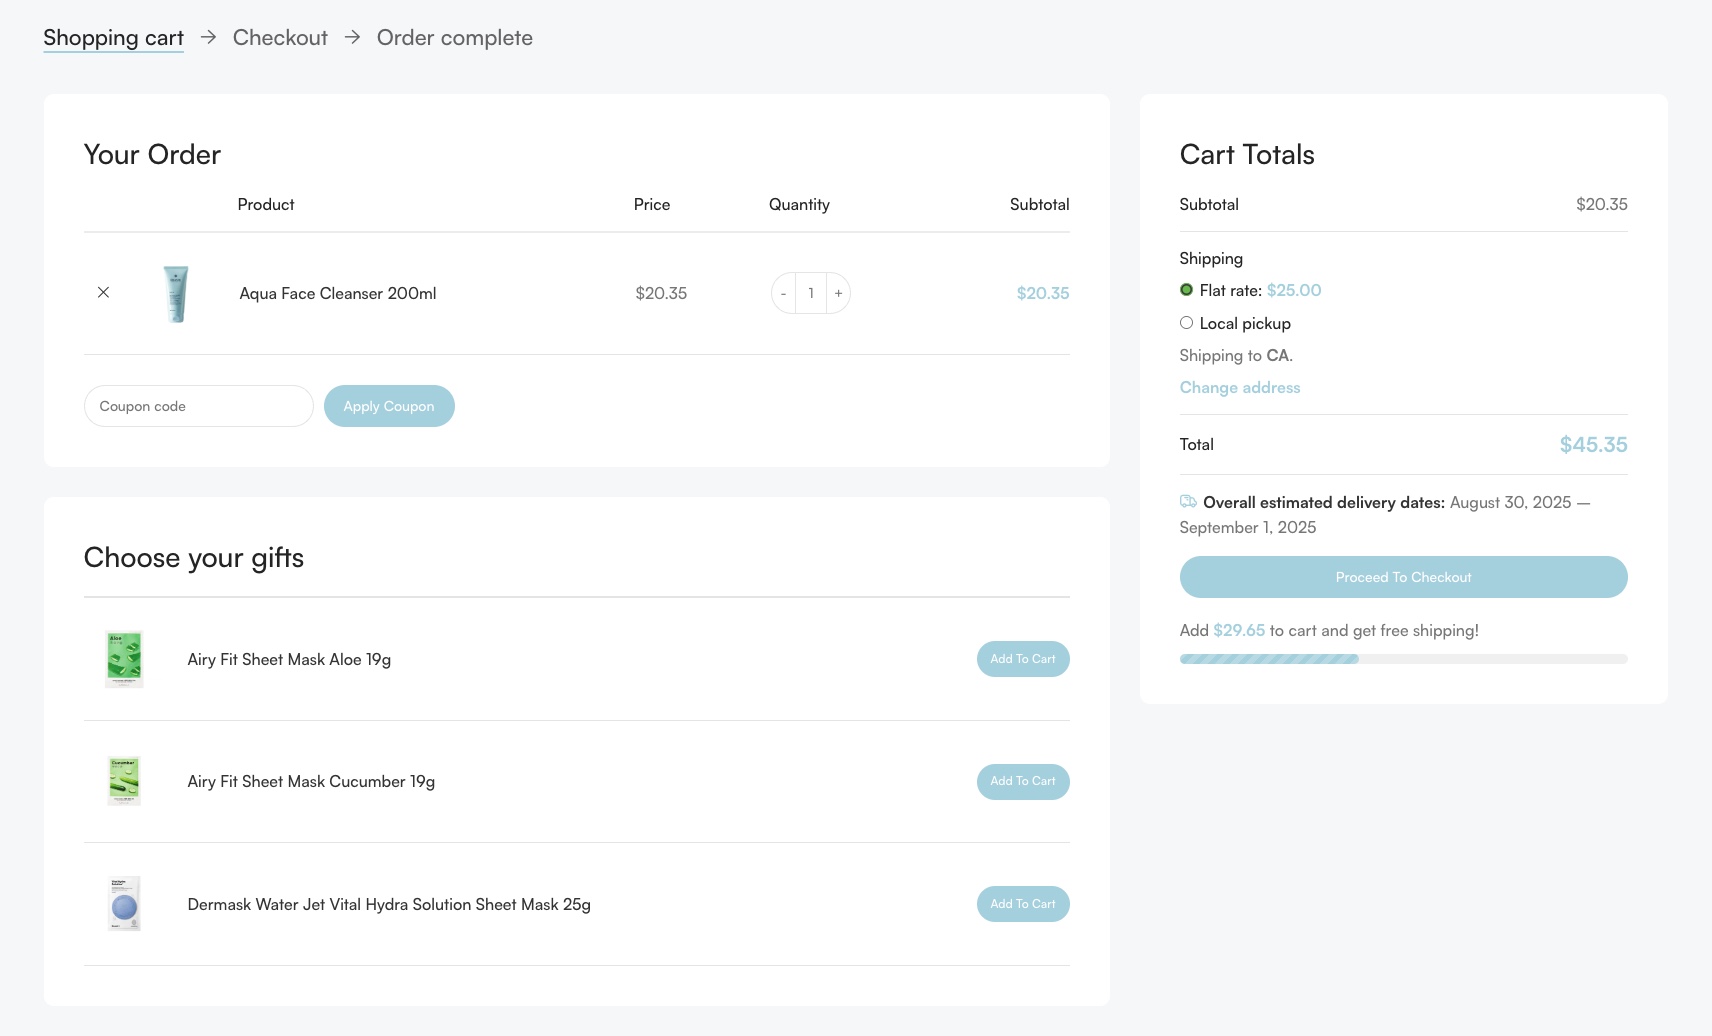The image size is (1712, 1036).
Task: Add Dermask Water Jet Vital Hydra mask to cart
Action: pyautogui.click(x=1023, y=904)
